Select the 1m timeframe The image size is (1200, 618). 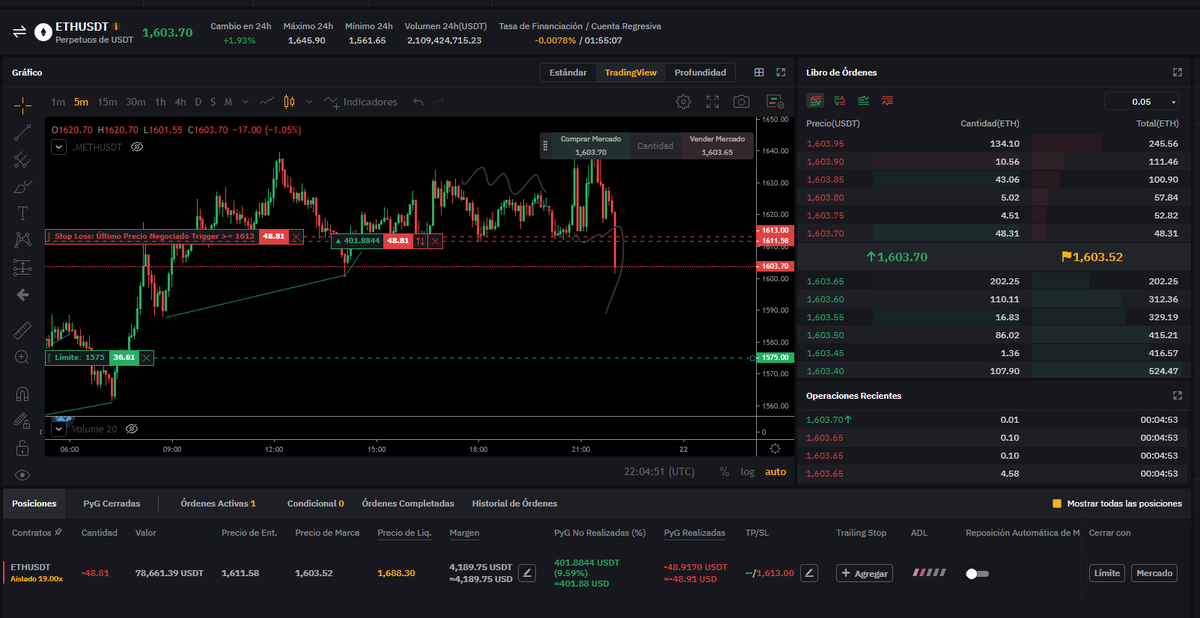pyautogui.click(x=58, y=102)
